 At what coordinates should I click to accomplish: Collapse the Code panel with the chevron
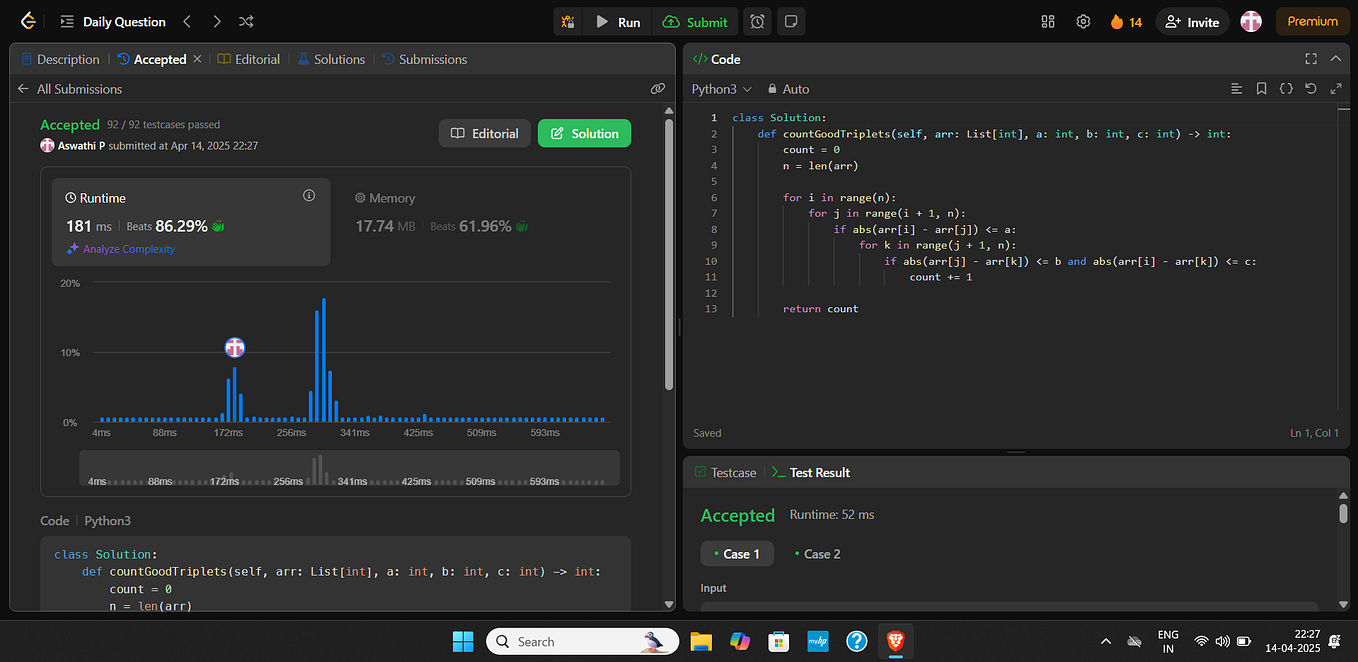coord(1336,59)
